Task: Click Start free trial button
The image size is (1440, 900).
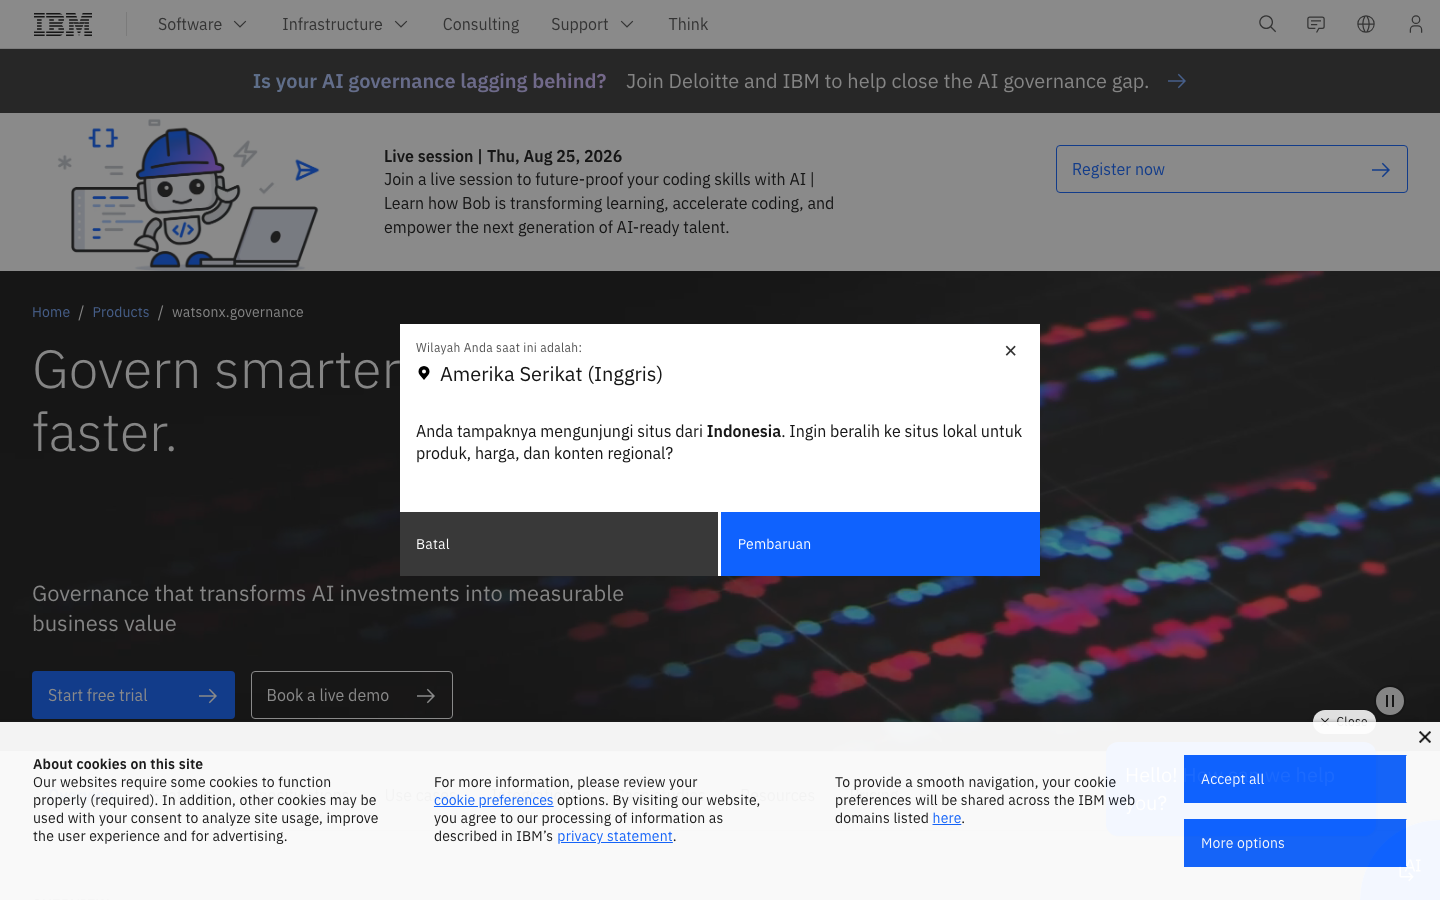Action: (133, 695)
